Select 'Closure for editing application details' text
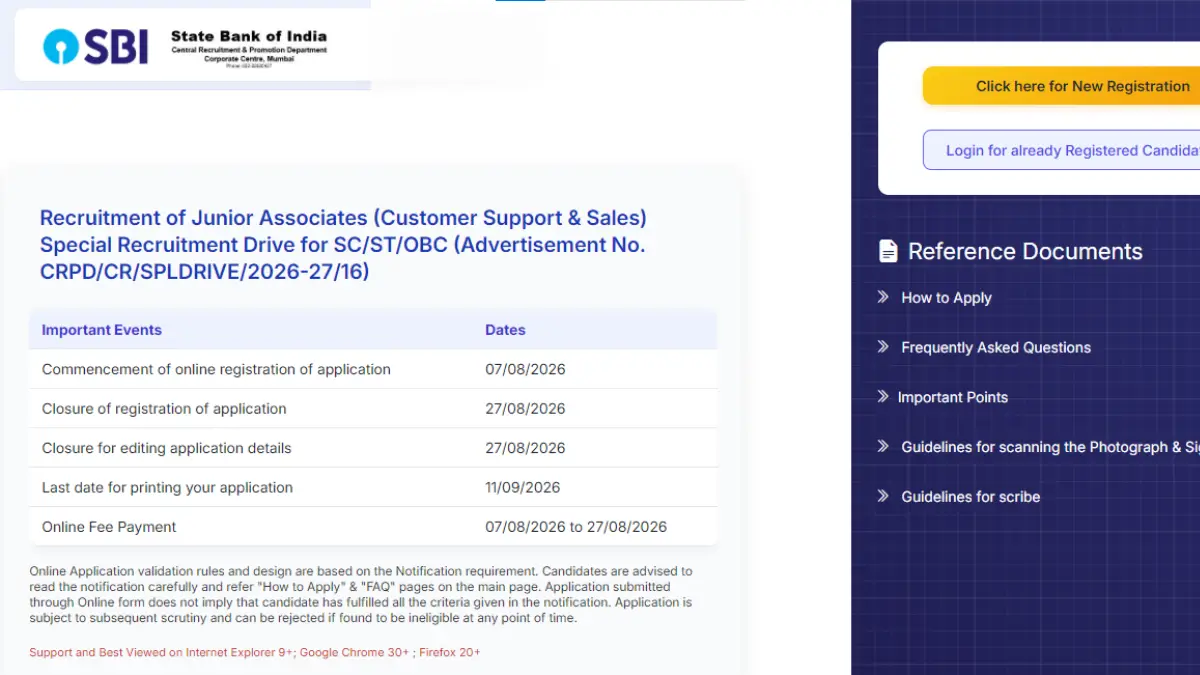The width and height of the screenshot is (1200, 675). (x=167, y=448)
